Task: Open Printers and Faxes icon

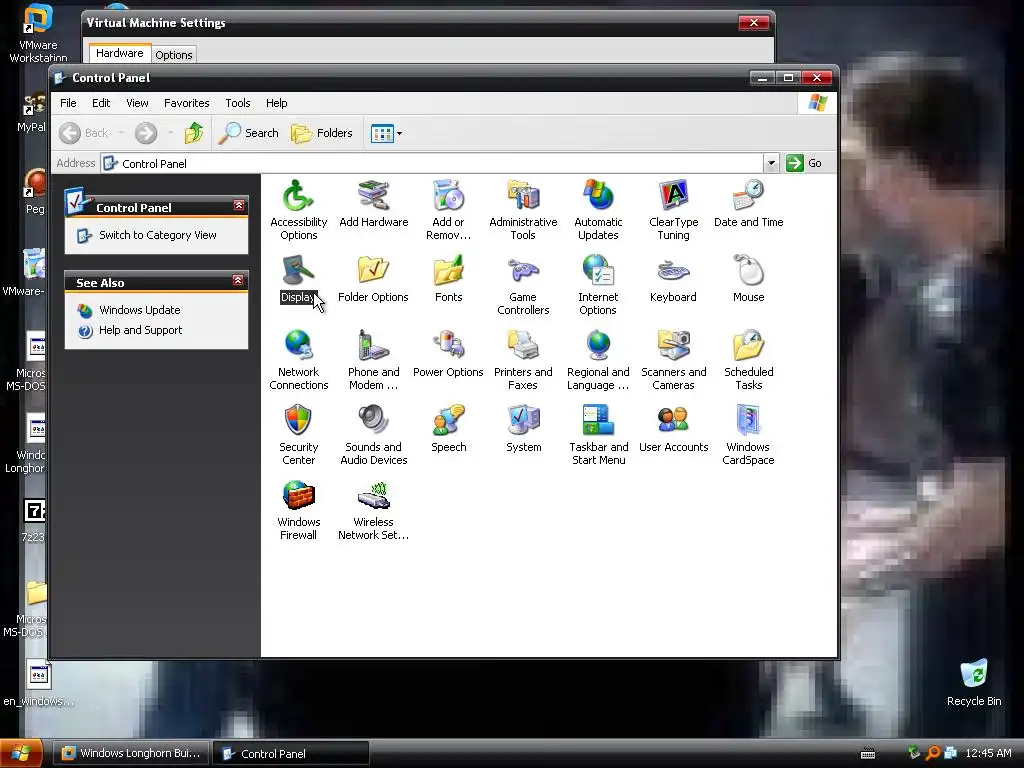Action: tap(523, 360)
